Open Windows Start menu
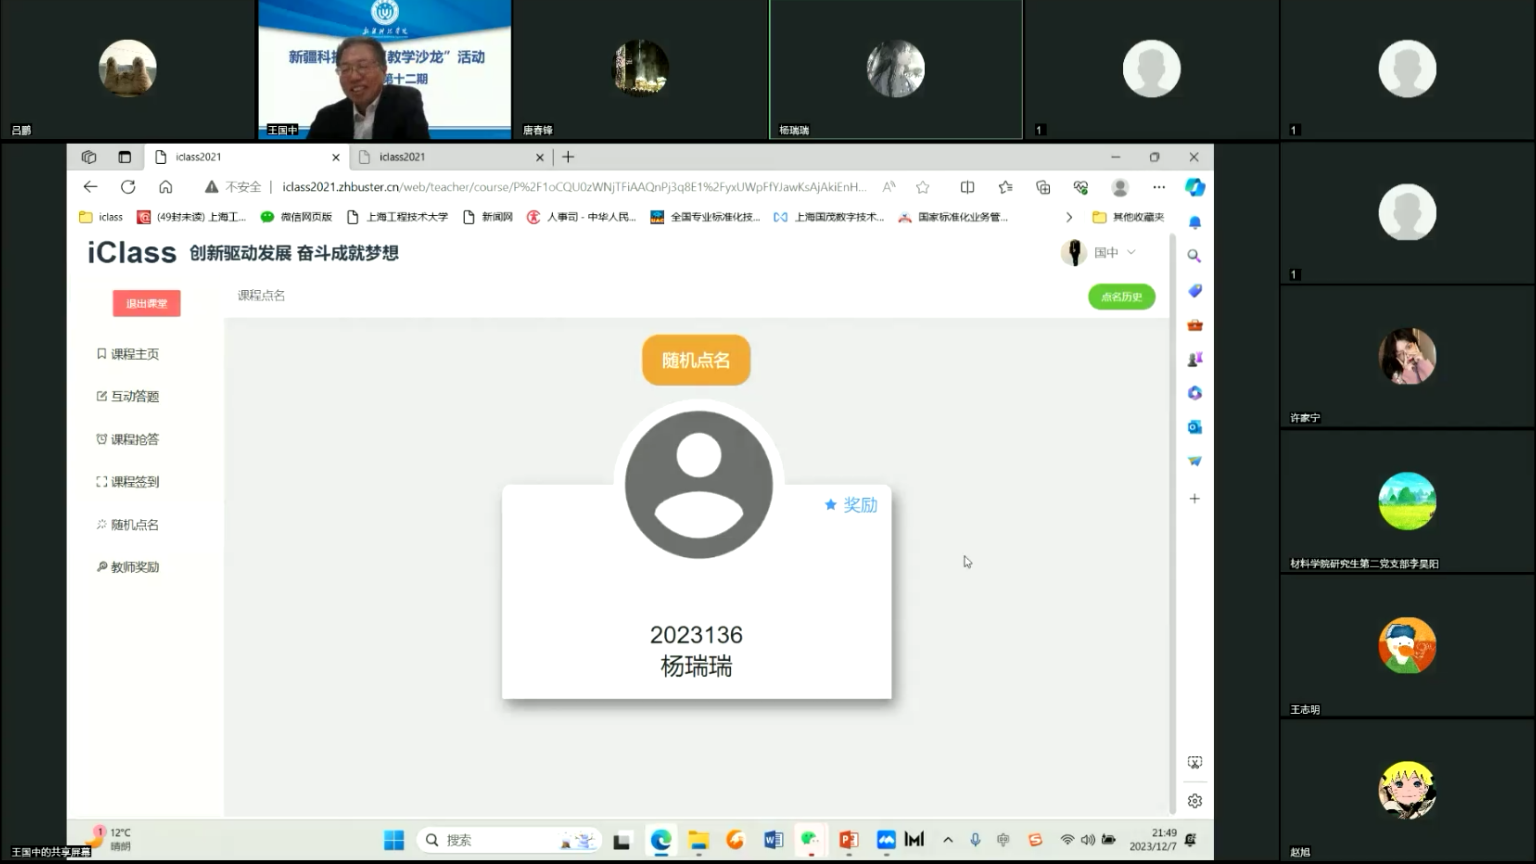The width and height of the screenshot is (1536, 864). click(x=394, y=840)
